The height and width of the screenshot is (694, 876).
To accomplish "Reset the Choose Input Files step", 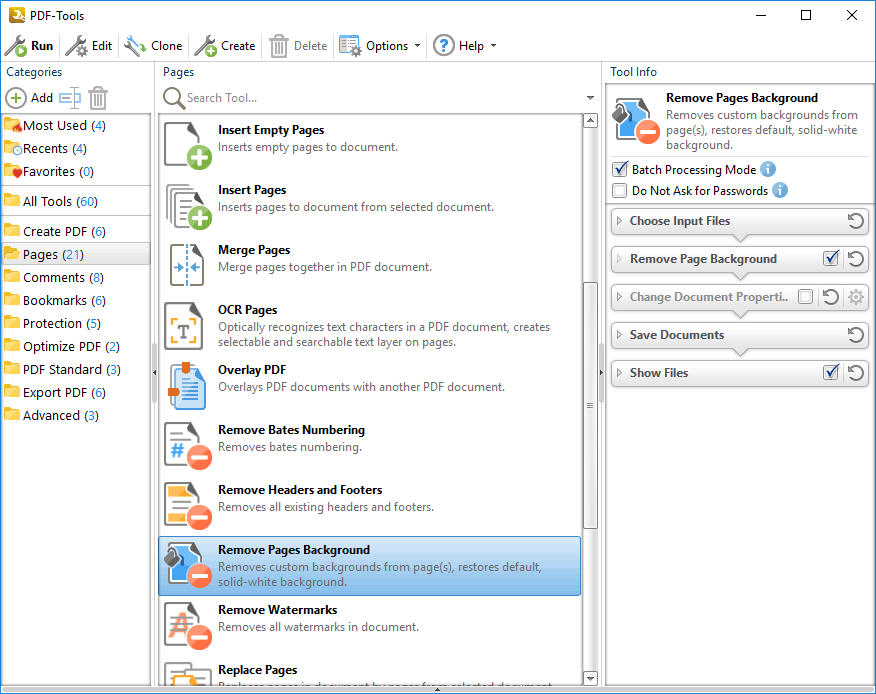I will (855, 221).
